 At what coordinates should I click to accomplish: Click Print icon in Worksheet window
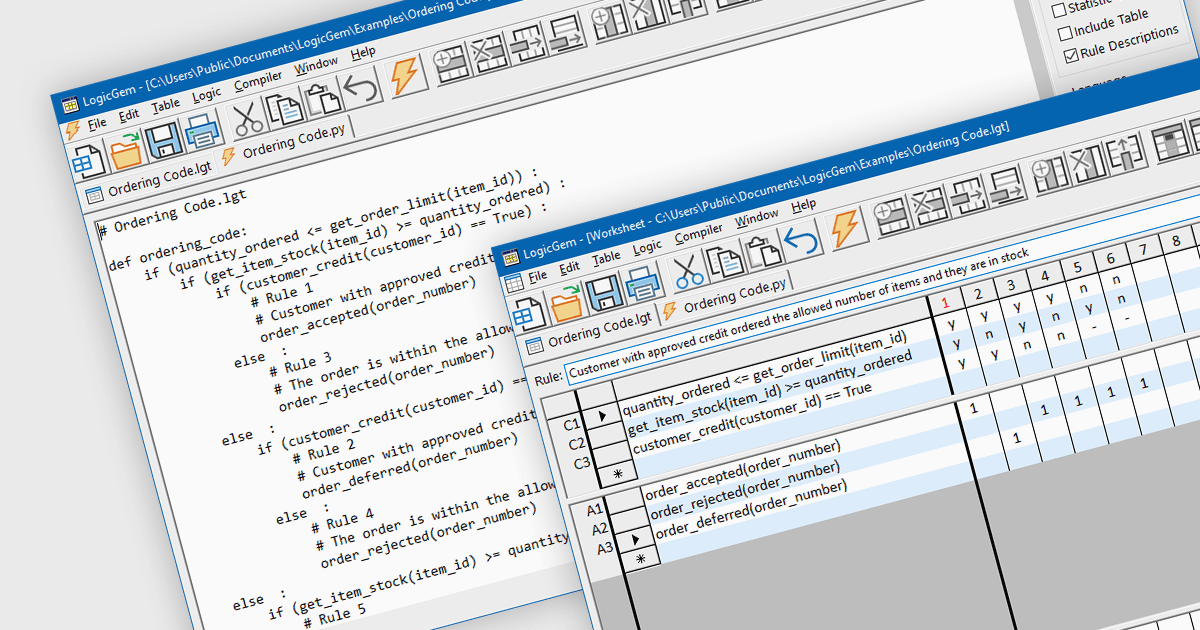click(643, 283)
